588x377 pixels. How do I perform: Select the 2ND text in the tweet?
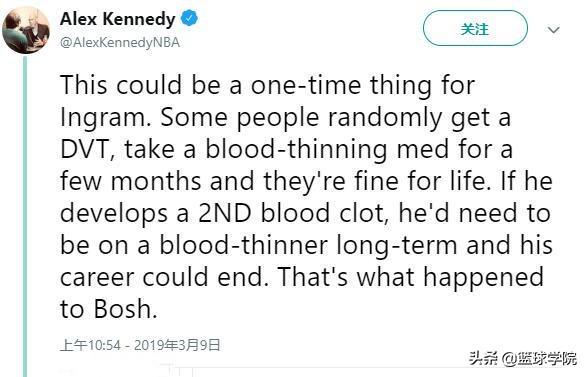225,213
